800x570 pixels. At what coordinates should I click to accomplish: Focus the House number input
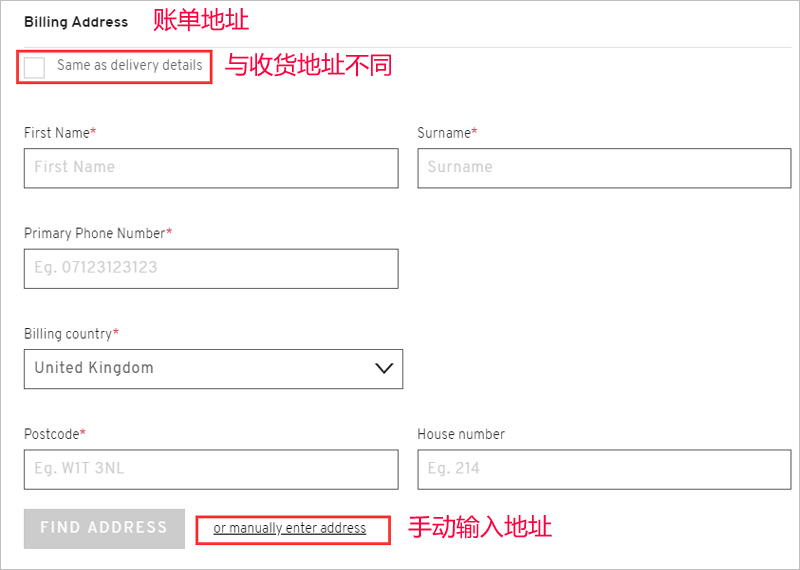click(604, 469)
